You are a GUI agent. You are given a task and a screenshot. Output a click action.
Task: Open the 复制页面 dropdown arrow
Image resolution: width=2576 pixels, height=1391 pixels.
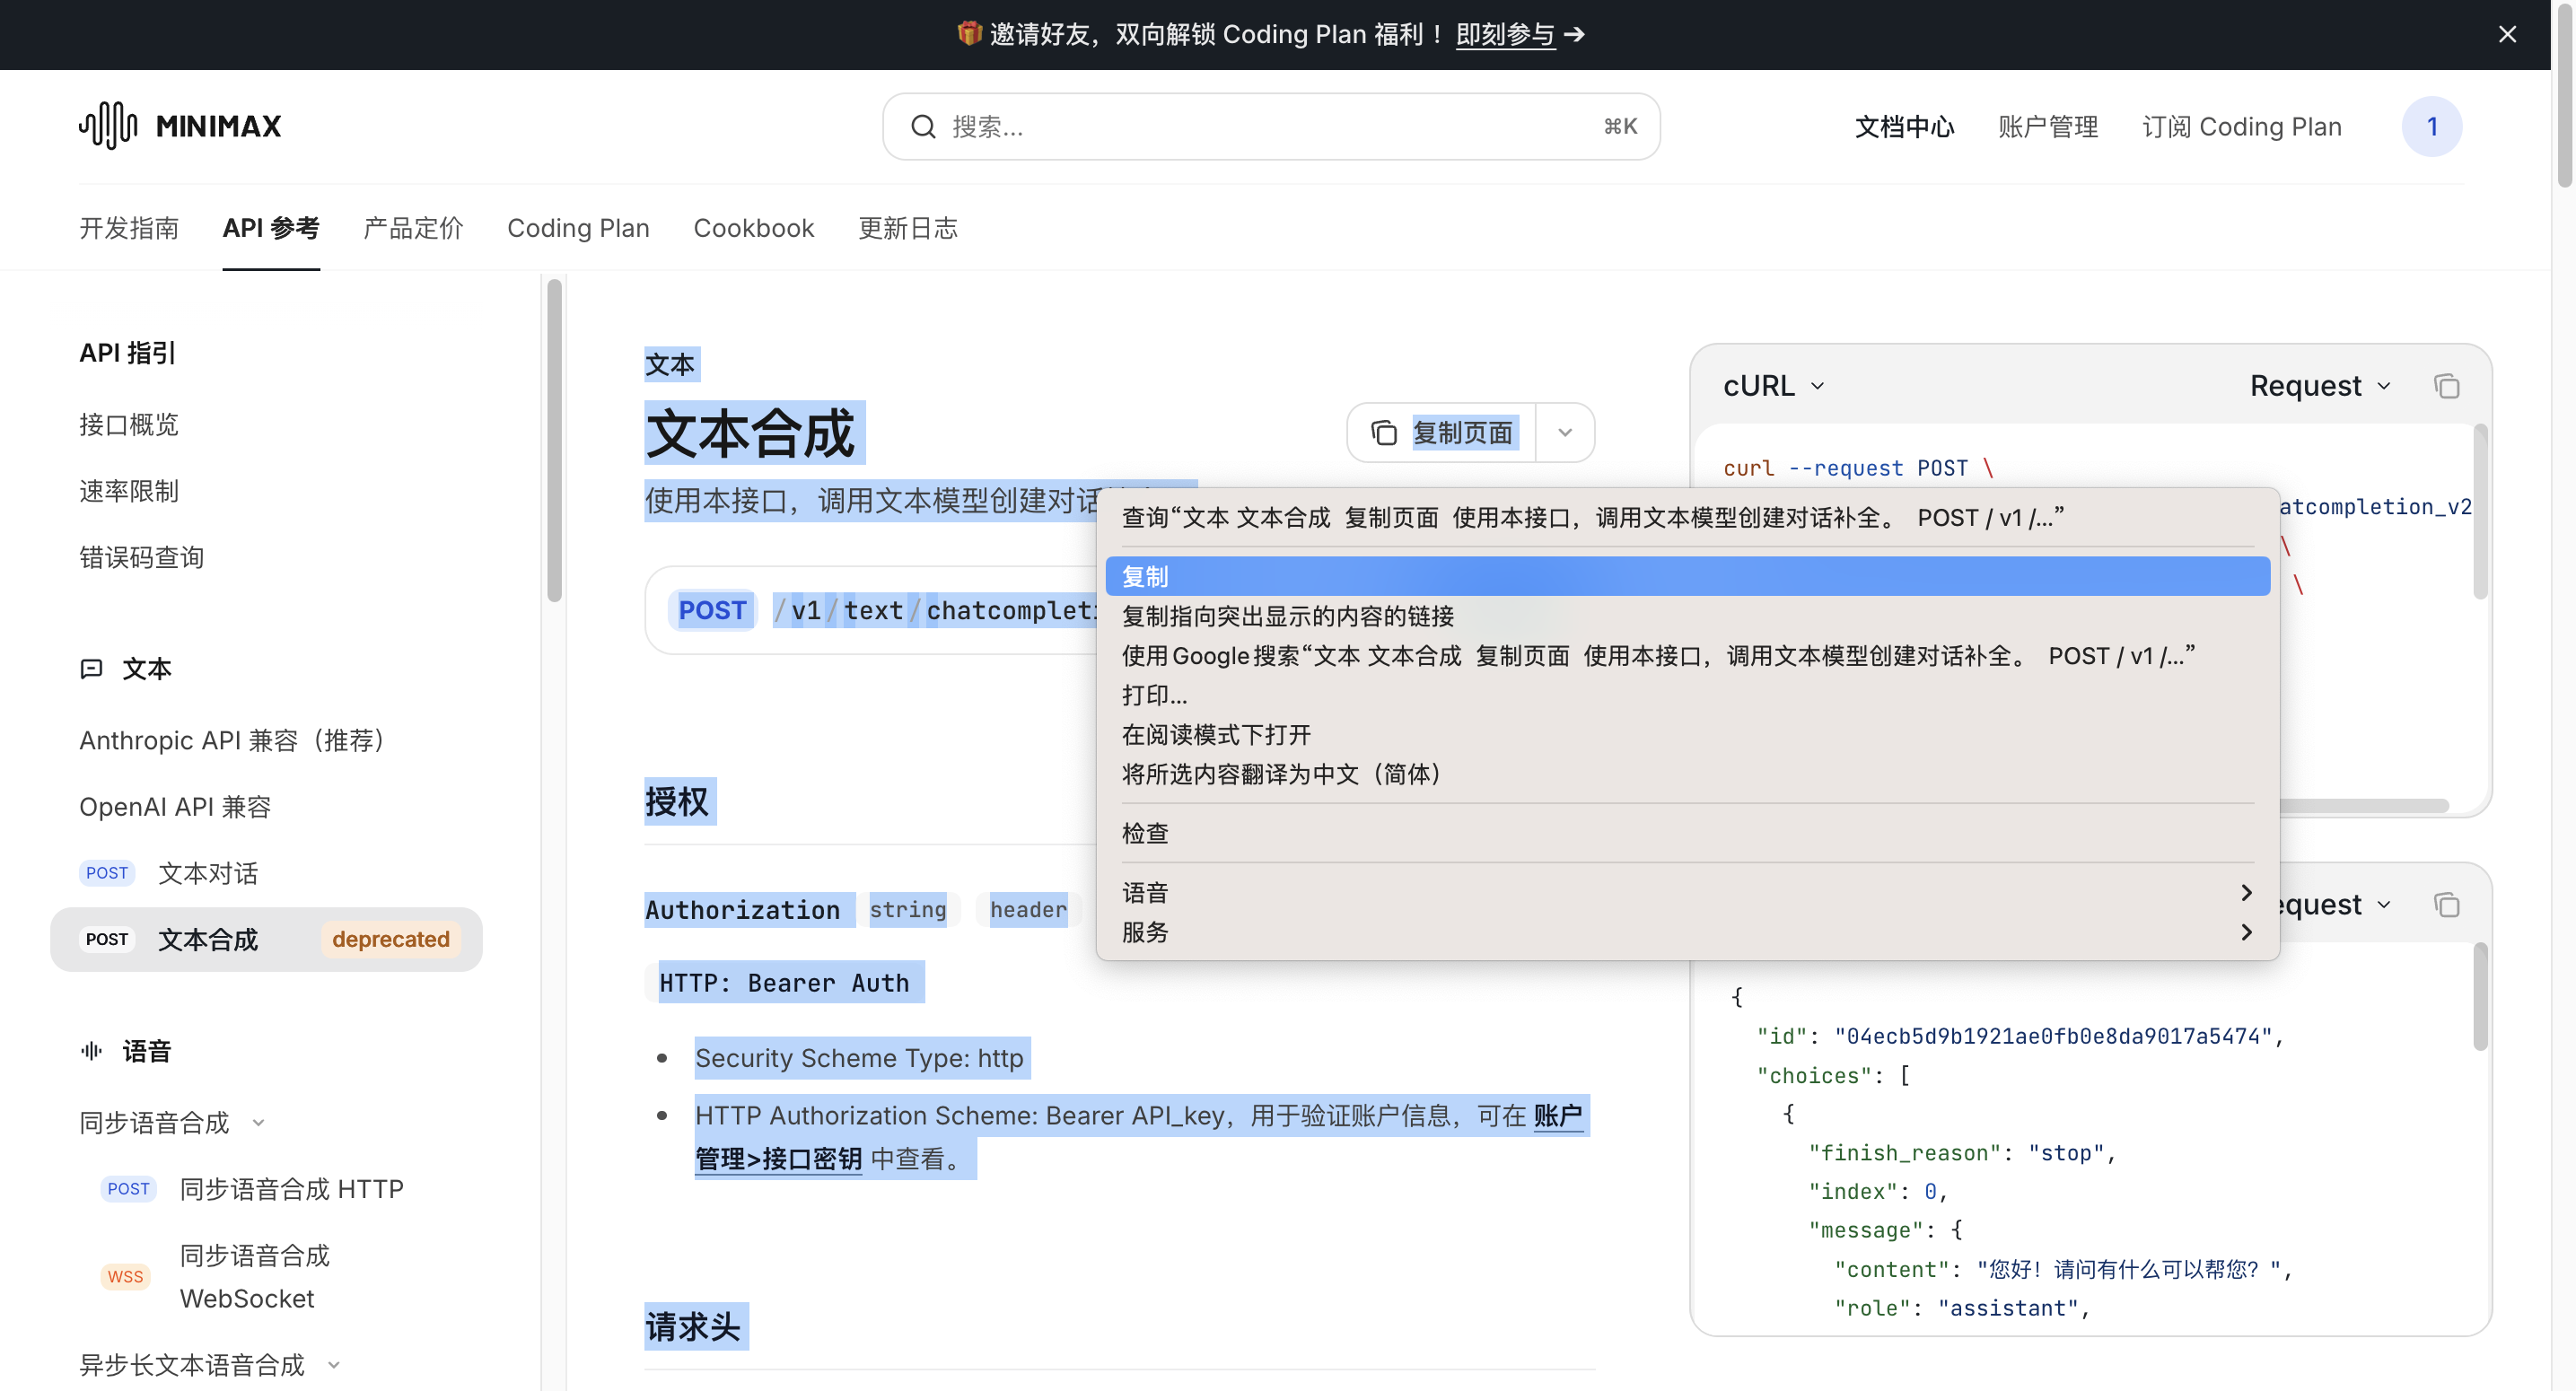coord(1565,433)
